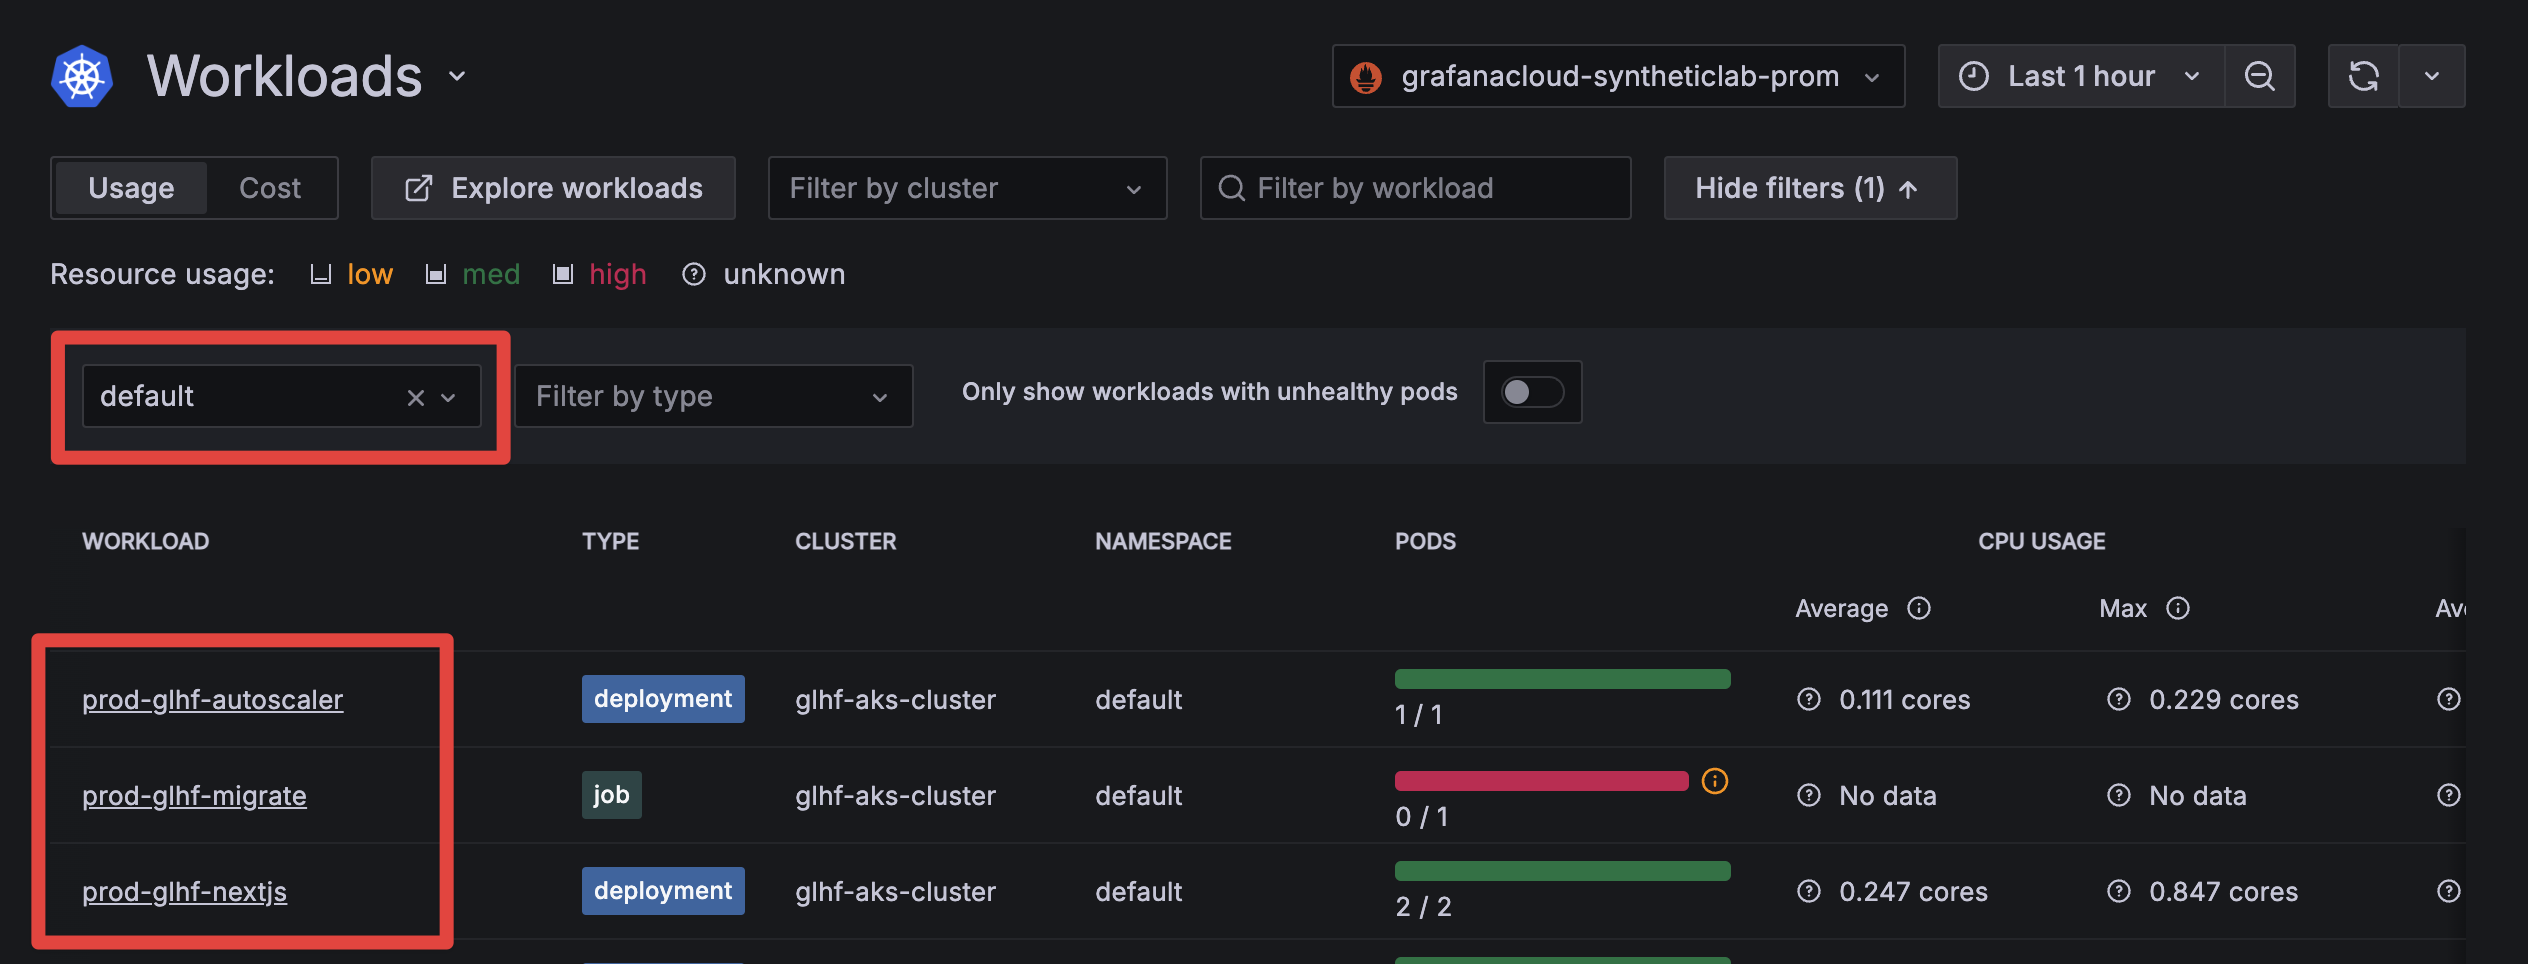Screen dimensions: 2528x964
Task: Click the question icon beside 0.247 cores
Action: coord(1809,891)
